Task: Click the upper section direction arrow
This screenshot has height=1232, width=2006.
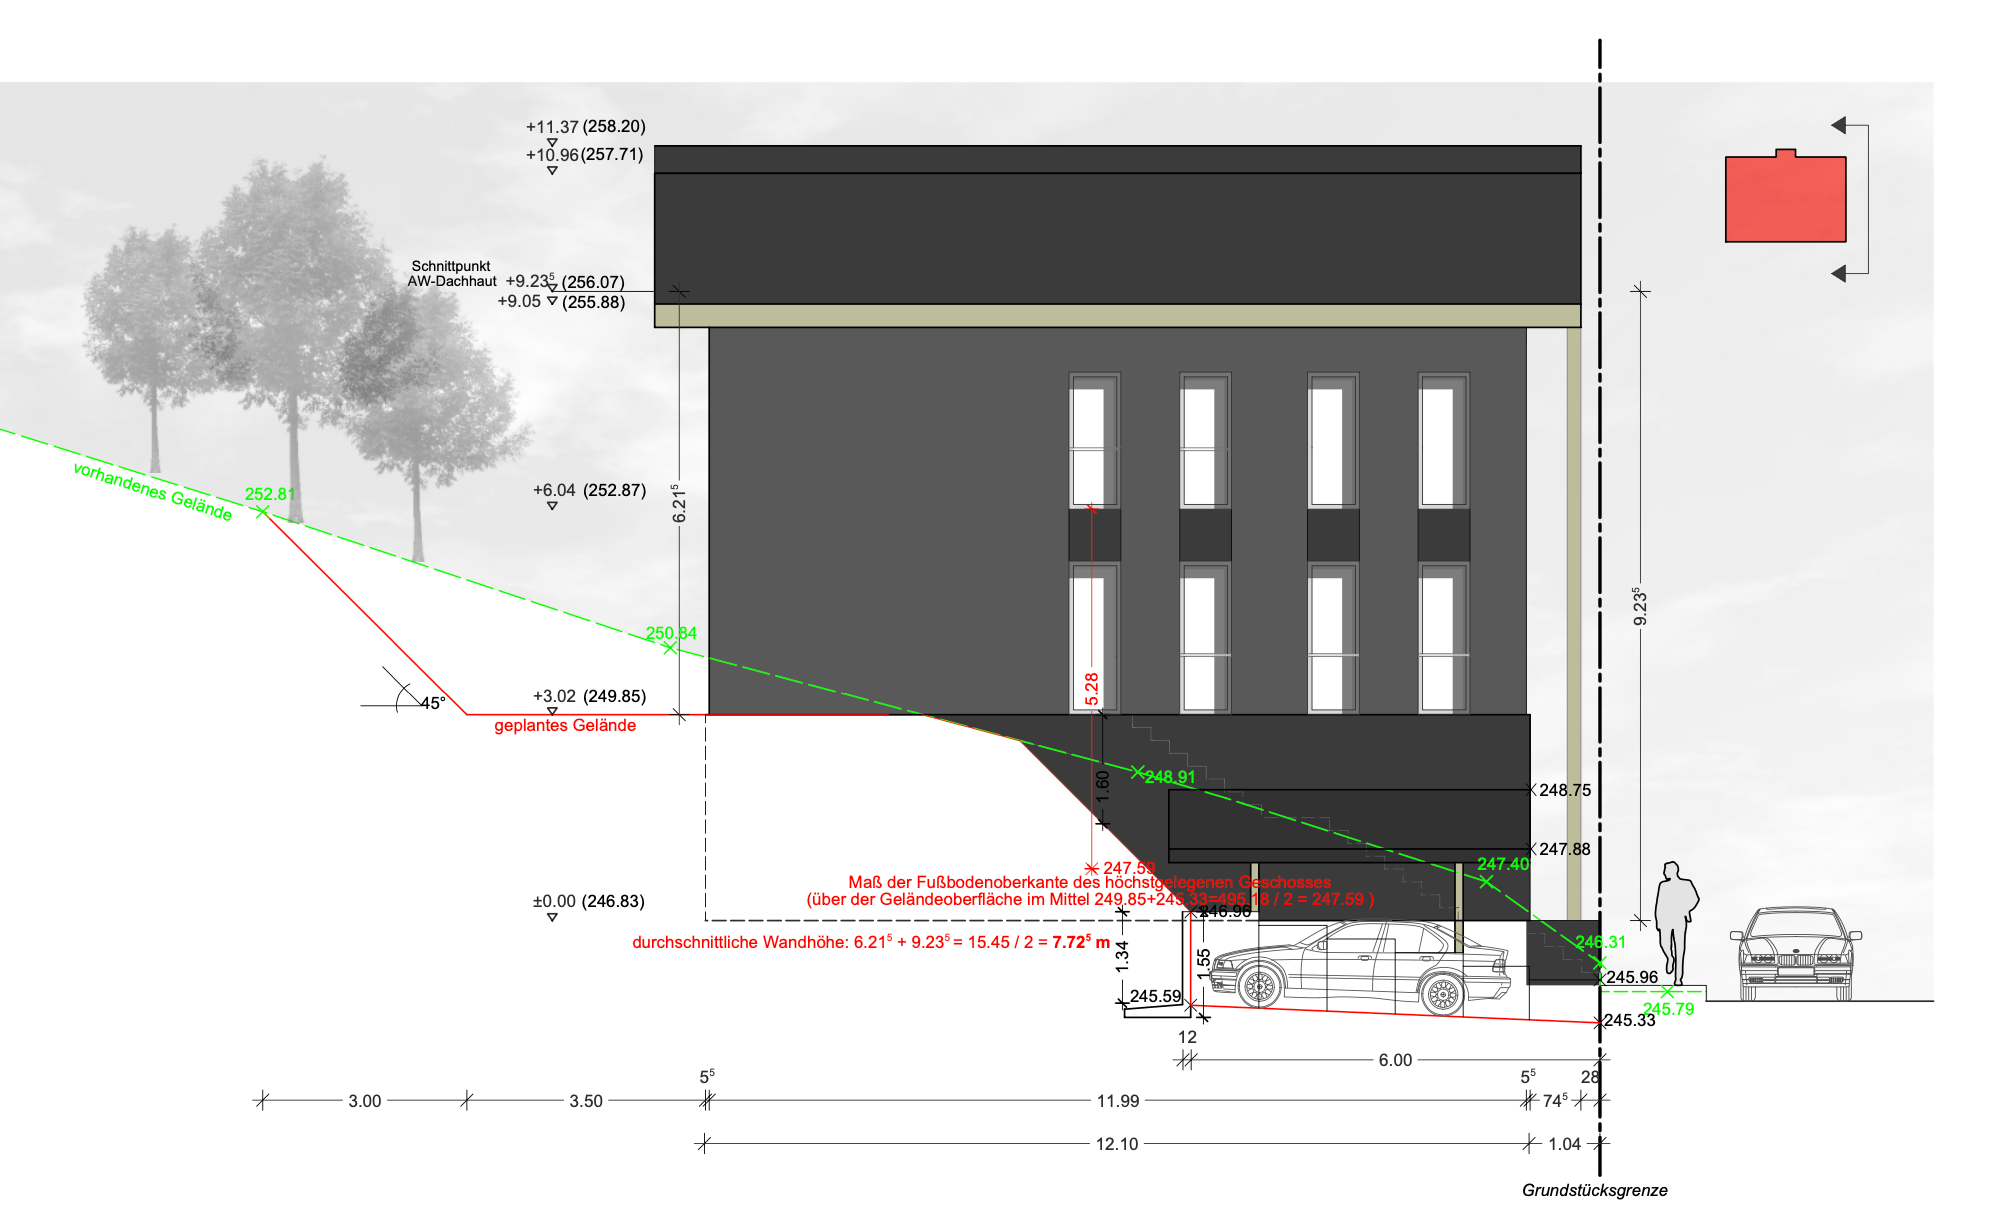Action: point(1840,125)
